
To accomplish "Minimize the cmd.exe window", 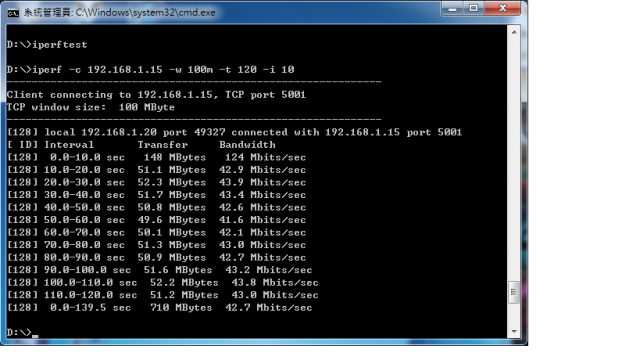I will pyautogui.click(x=452, y=9).
